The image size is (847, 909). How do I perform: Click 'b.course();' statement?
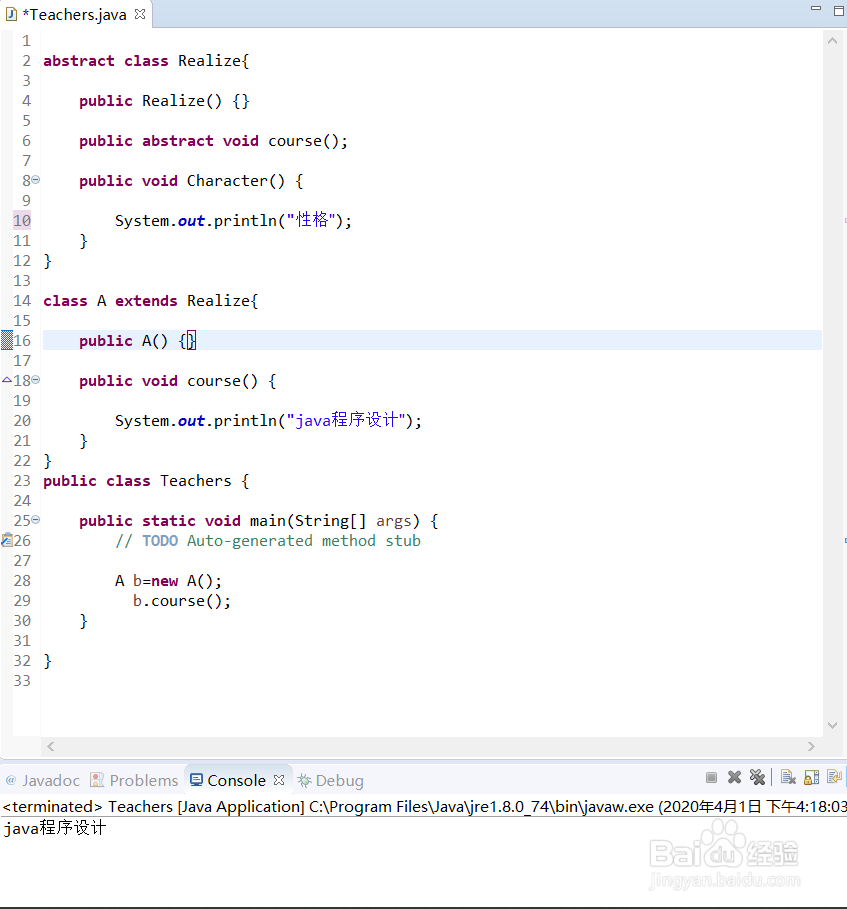[182, 601]
